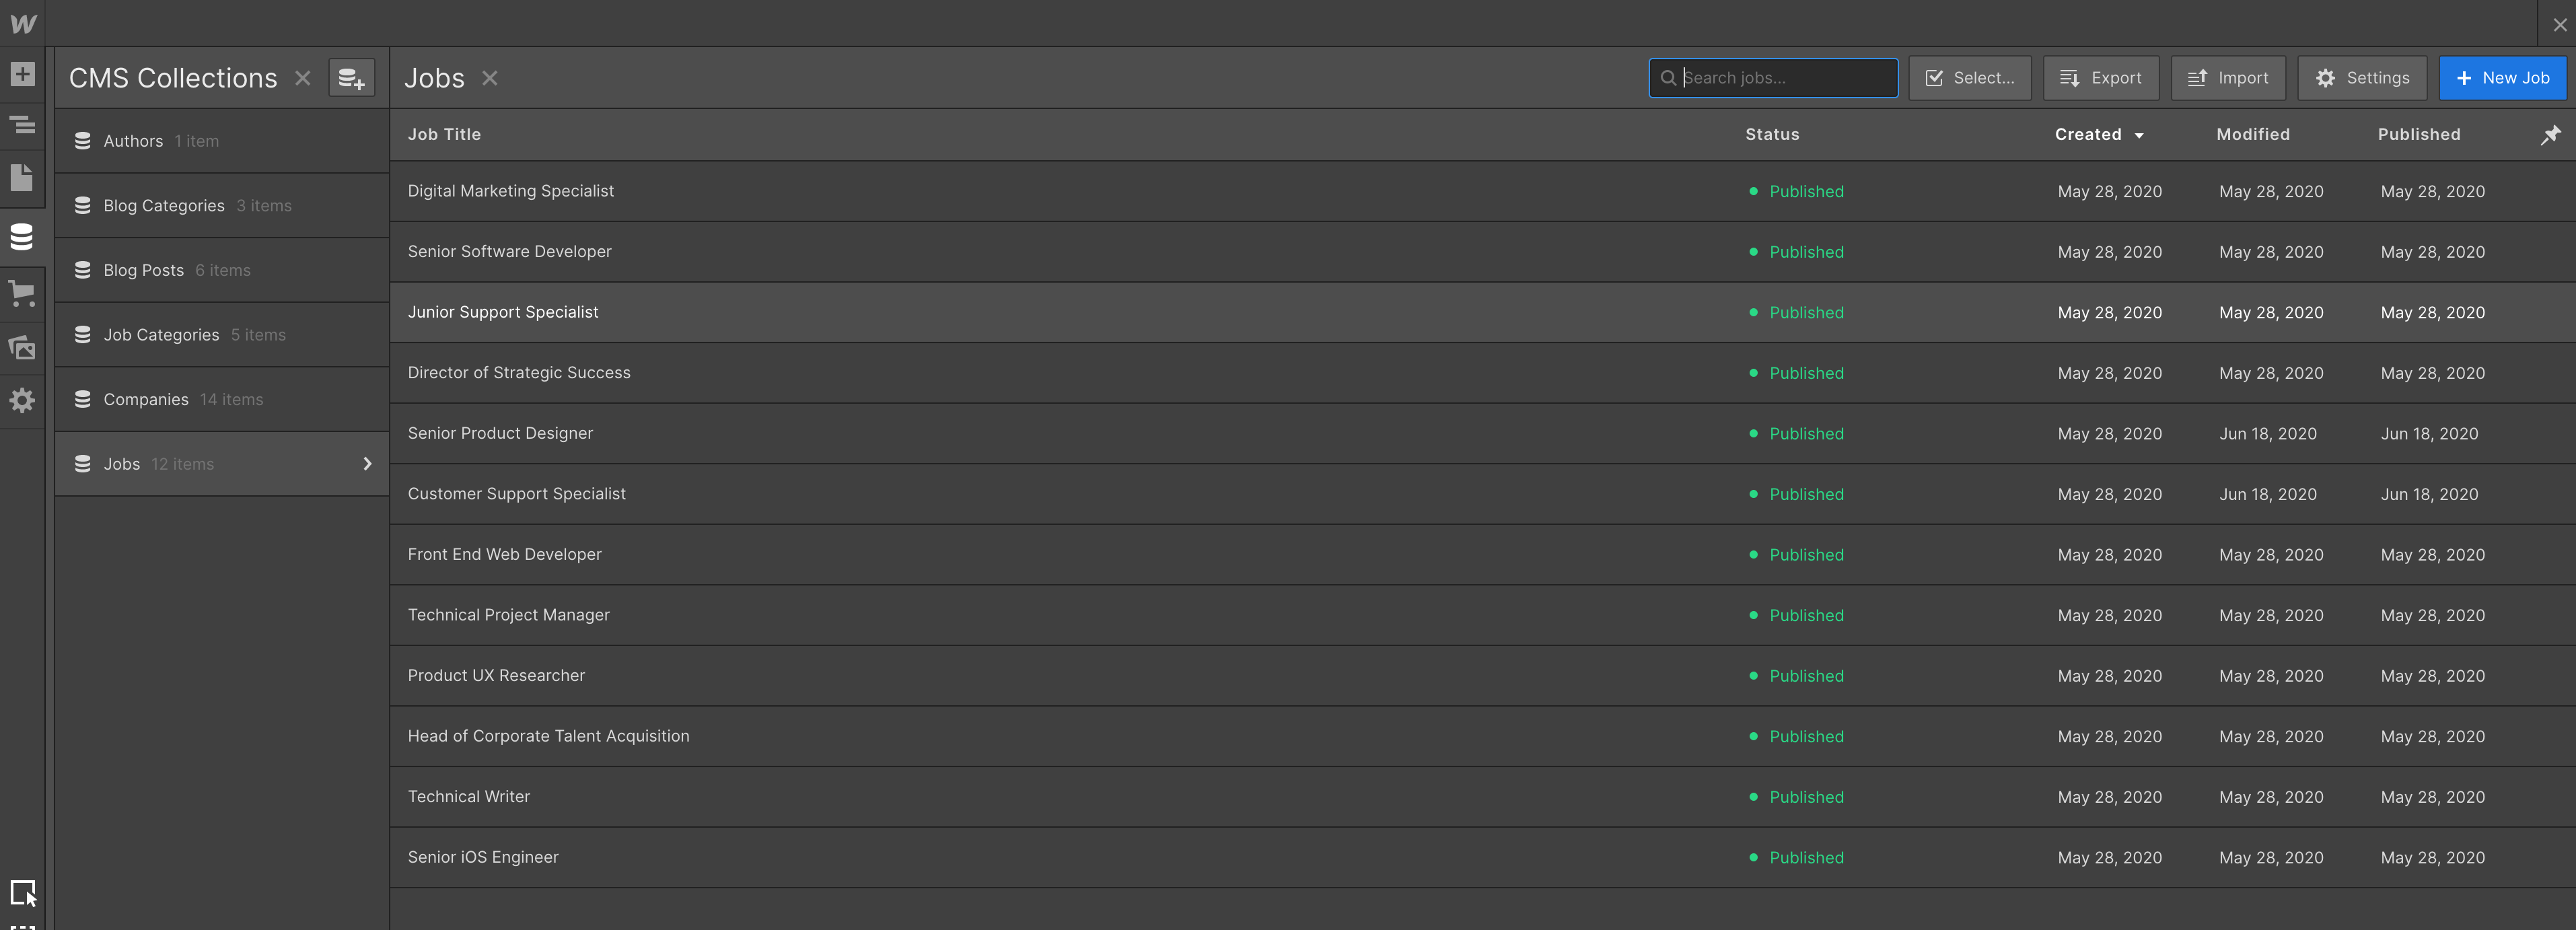Click the Export button
The image size is (2576, 930).
2100,78
